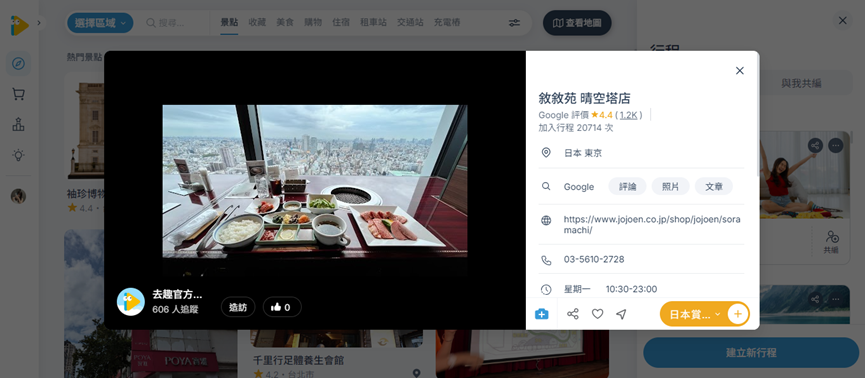Click the app logo in sidebar
This screenshot has width=865, height=378.
(19, 25)
